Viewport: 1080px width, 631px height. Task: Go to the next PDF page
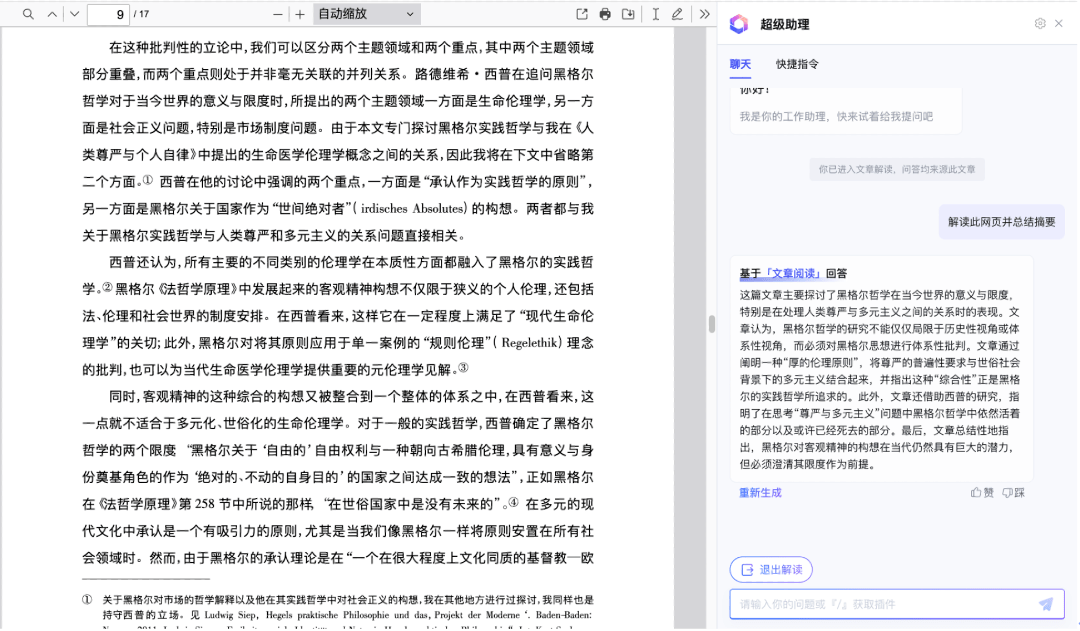pos(74,14)
